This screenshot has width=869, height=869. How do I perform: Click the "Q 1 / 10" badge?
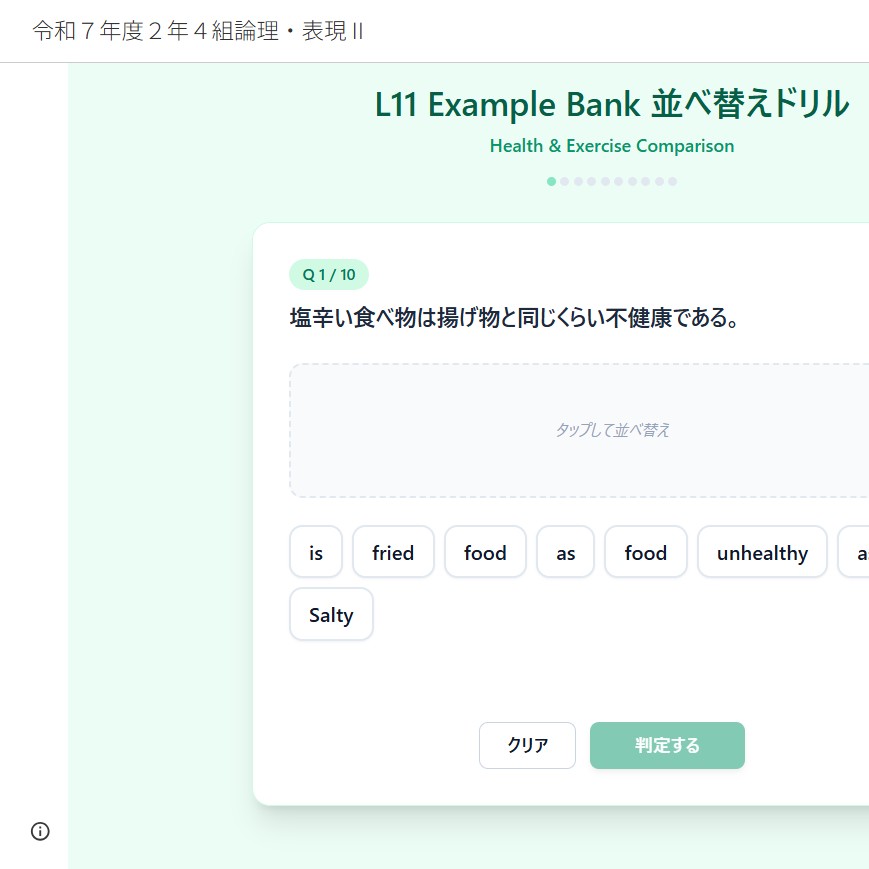tap(329, 274)
